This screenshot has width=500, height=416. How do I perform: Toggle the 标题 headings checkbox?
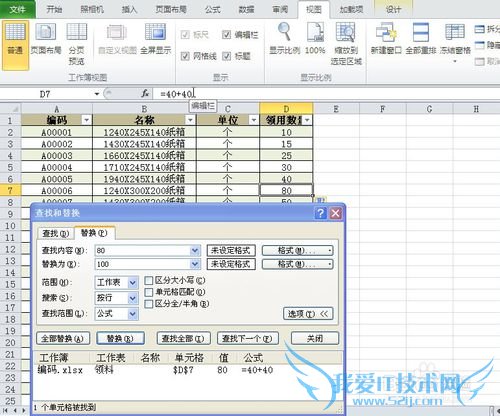227,56
